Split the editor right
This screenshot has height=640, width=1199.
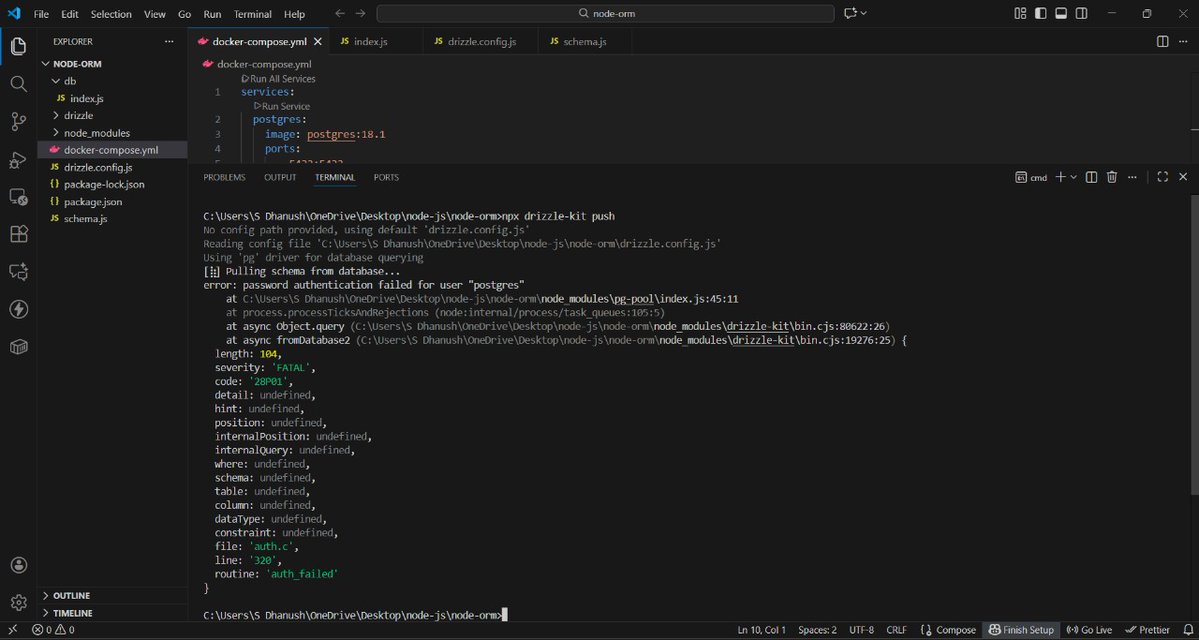[x=1162, y=41]
